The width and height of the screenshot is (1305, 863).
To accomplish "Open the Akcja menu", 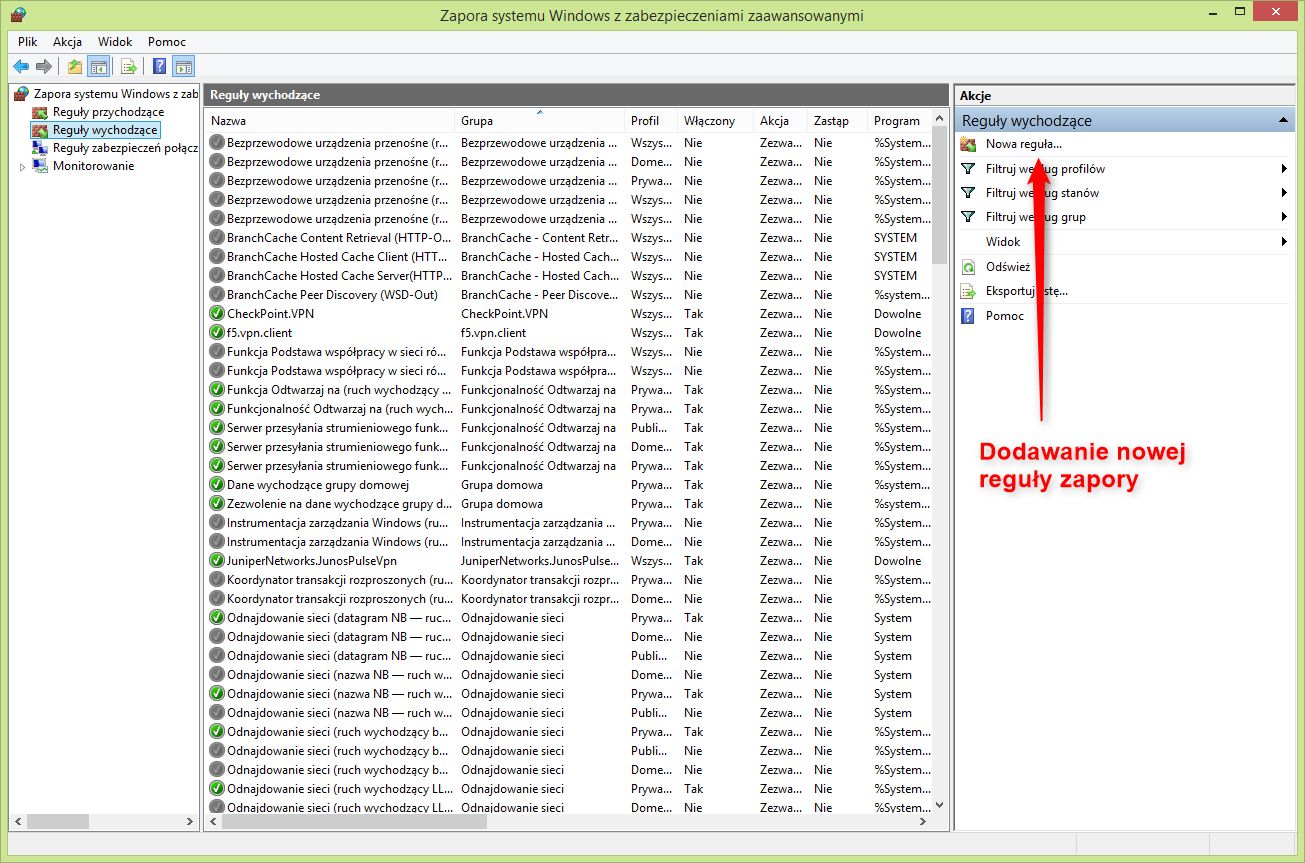I will 68,42.
